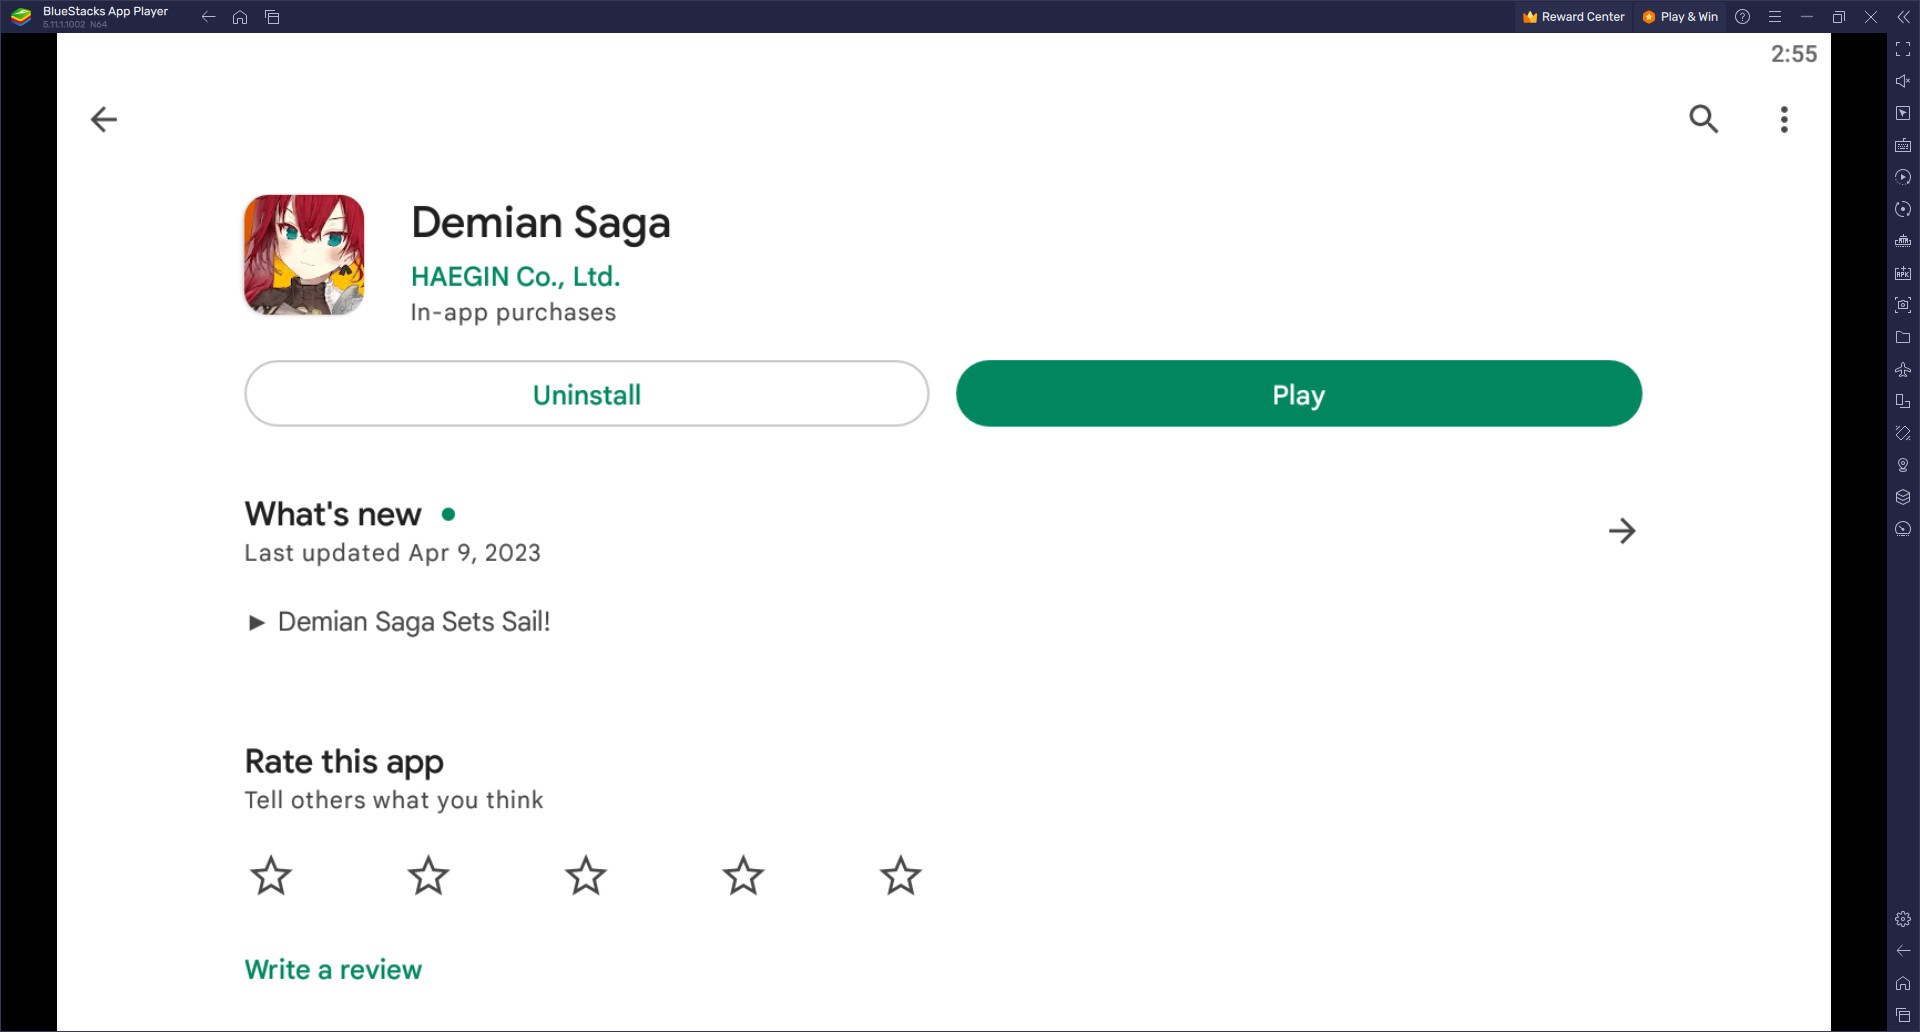
Task: Take a screenshot with sidebar camera icon
Action: pyautogui.click(x=1903, y=305)
